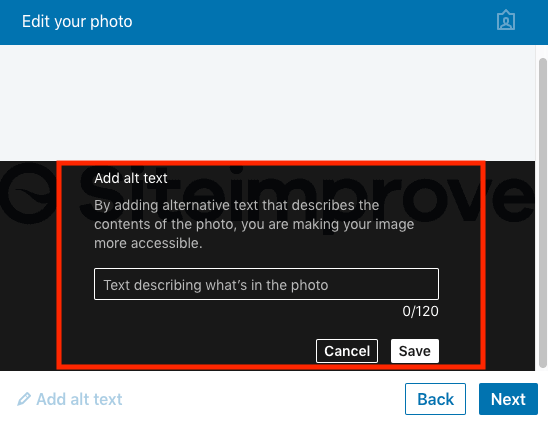Proceed with the Next button
The width and height of the screenshot is (548, 422).
[x=508, y=399]
